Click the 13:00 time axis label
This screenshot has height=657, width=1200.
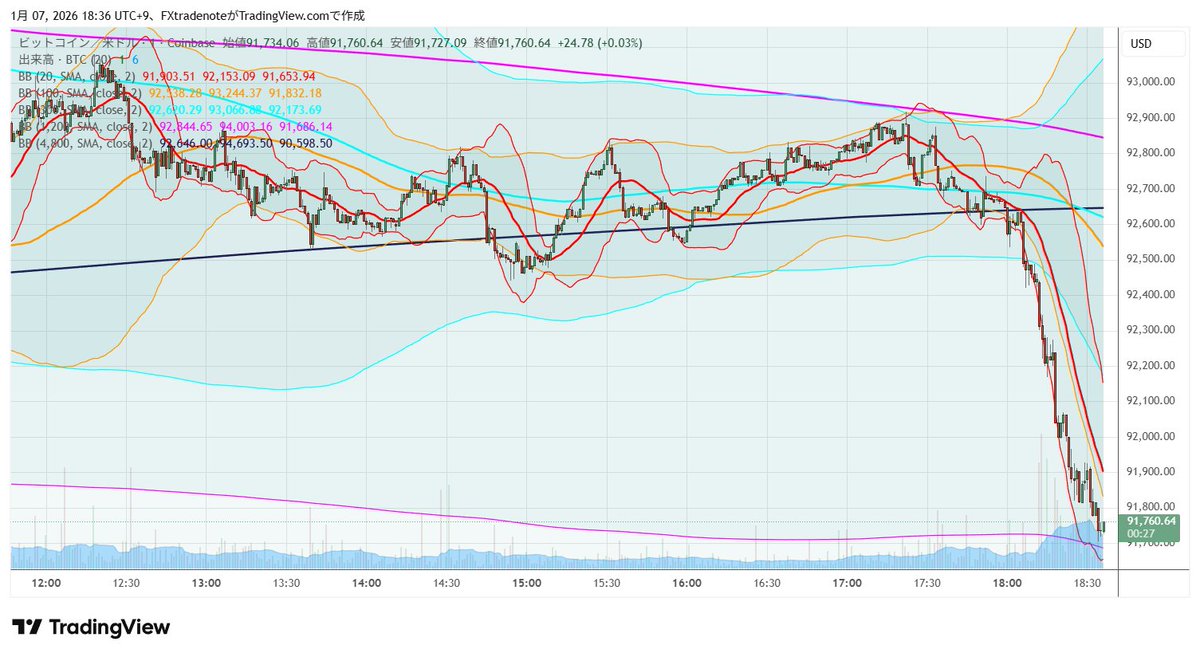(206, 583)
